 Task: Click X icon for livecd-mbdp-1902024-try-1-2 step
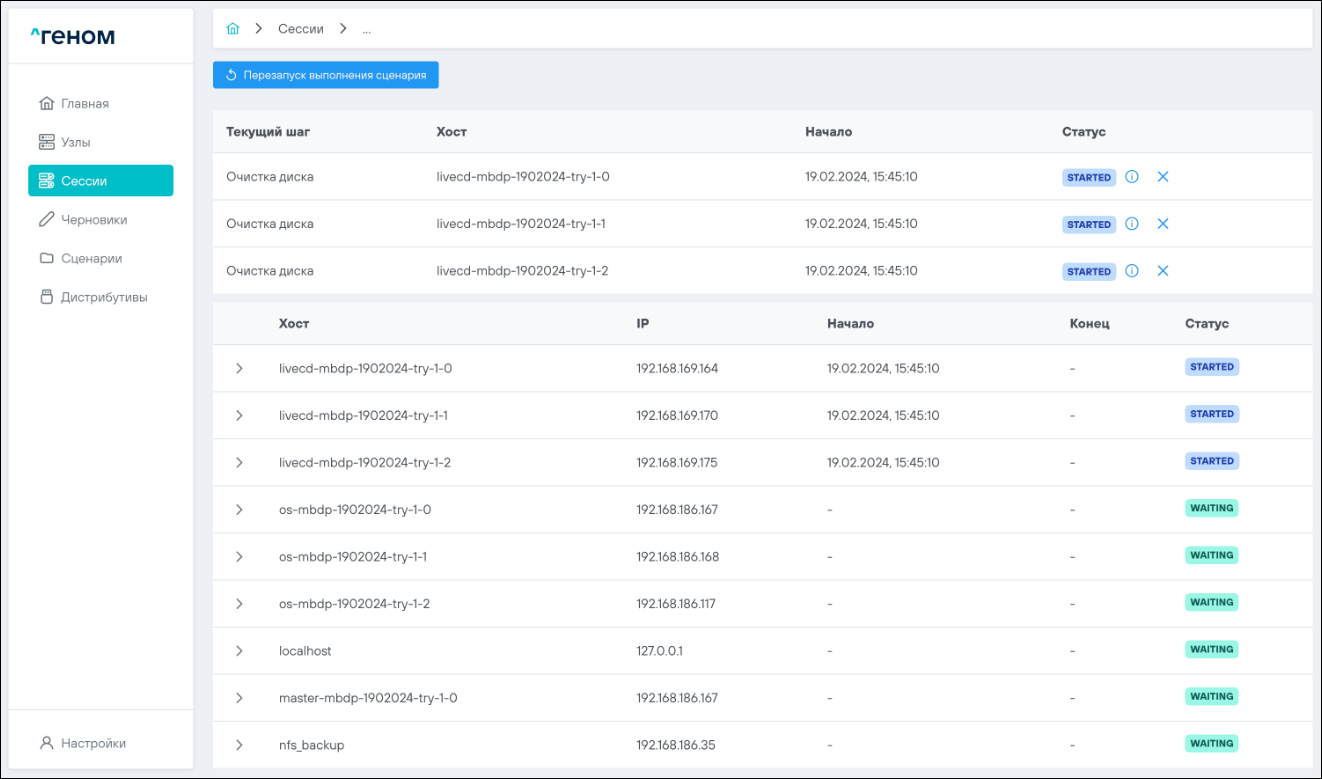point(1163,271)
